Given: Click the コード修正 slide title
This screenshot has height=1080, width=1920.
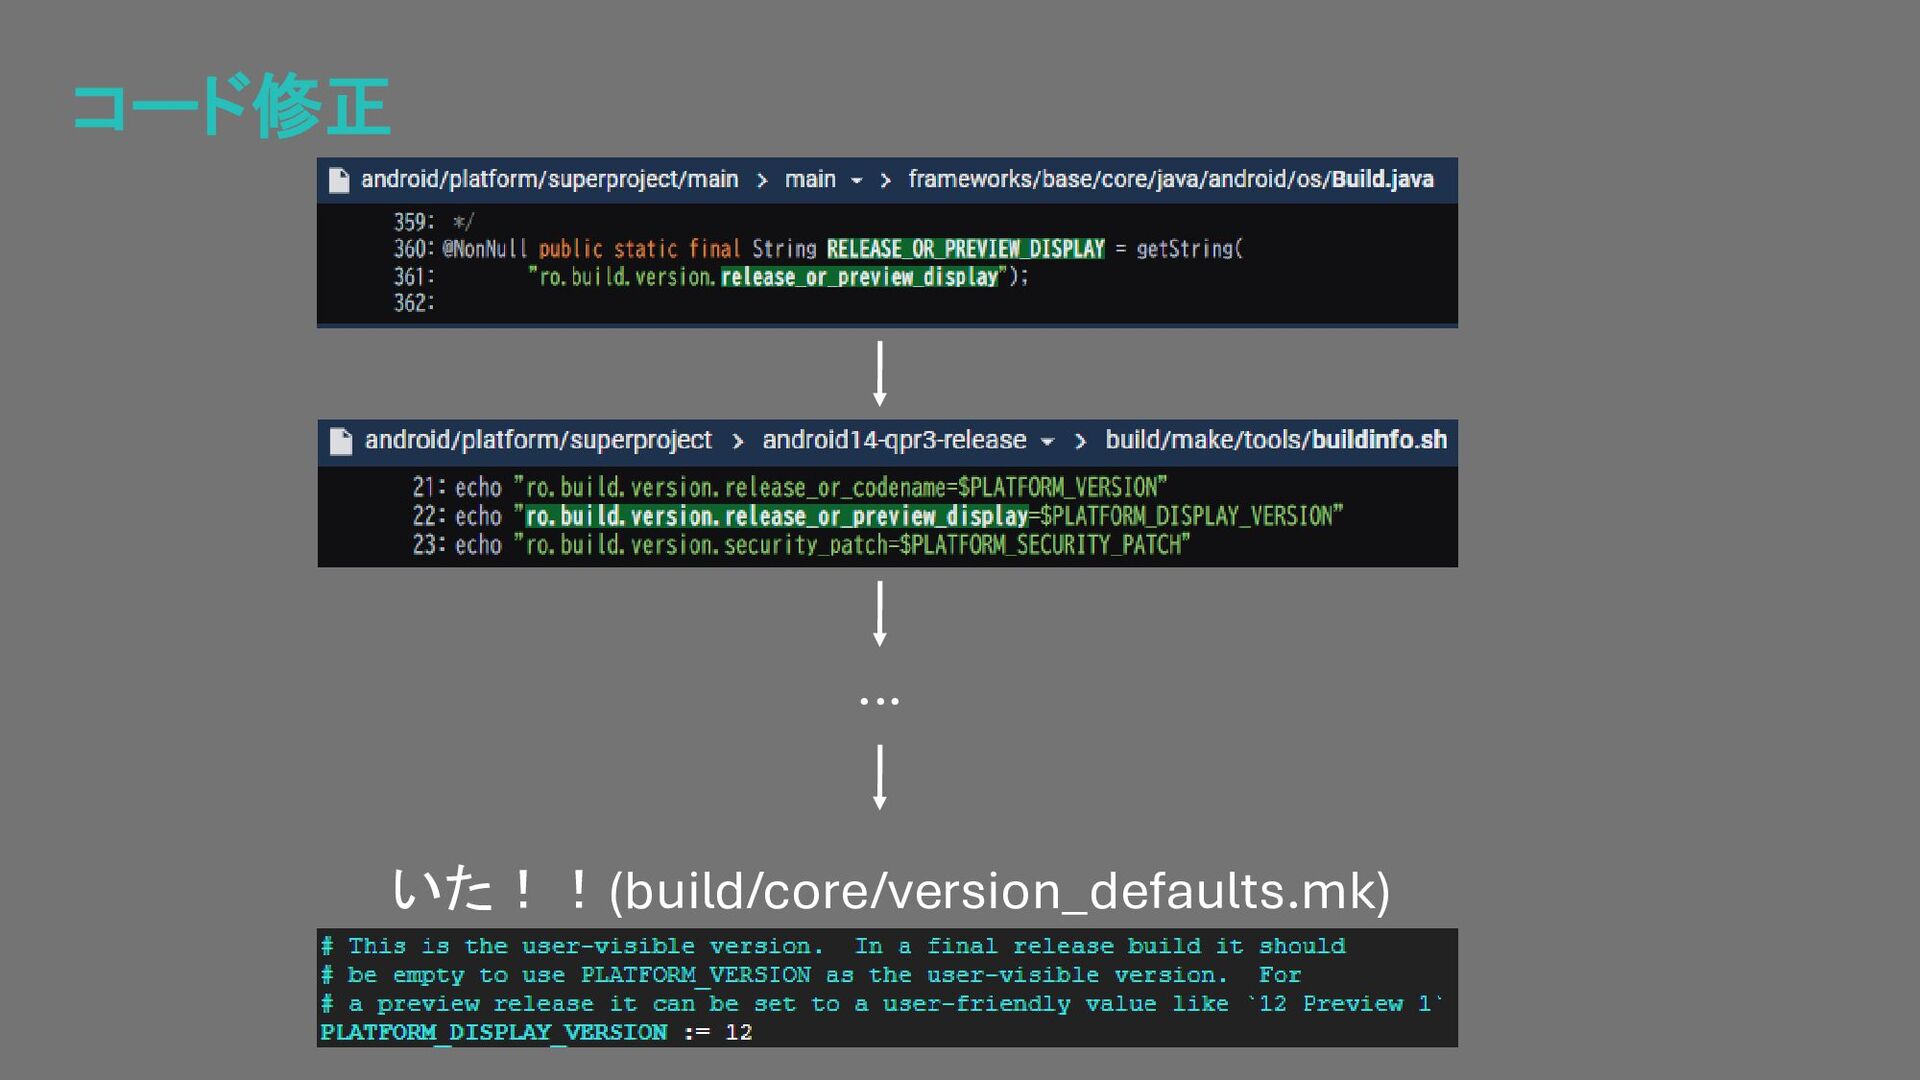Looking at the screenshot, I should tap(231, 106).
